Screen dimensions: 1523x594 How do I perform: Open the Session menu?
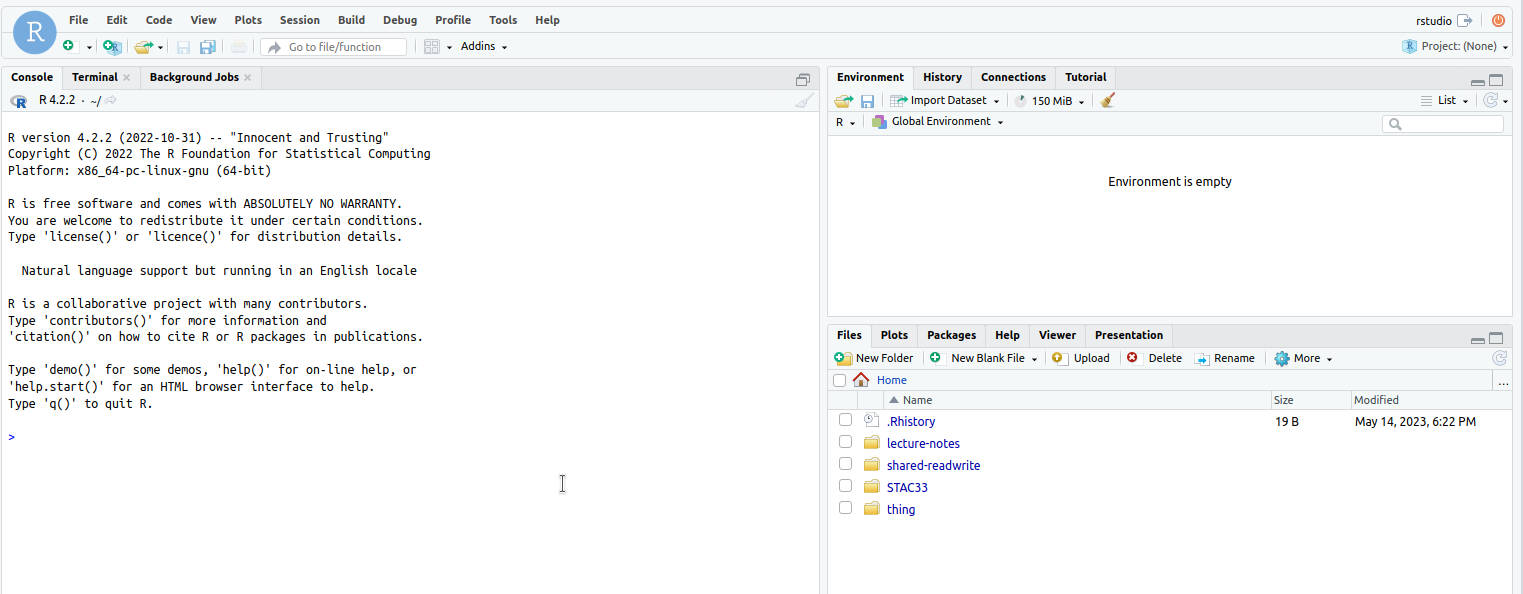point(299,20)
